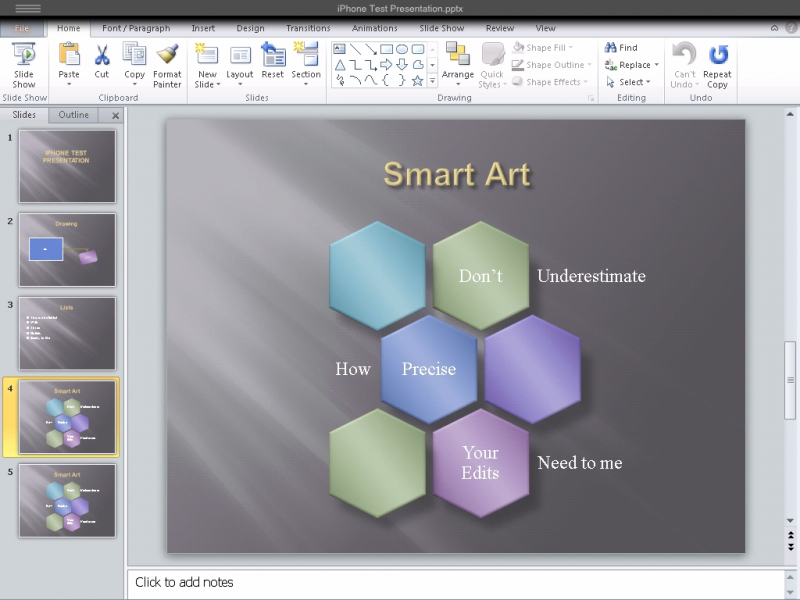Switch to the Animations tab
Screen dimensions: 800x600
pyautogui.click(x=374, y=28)
